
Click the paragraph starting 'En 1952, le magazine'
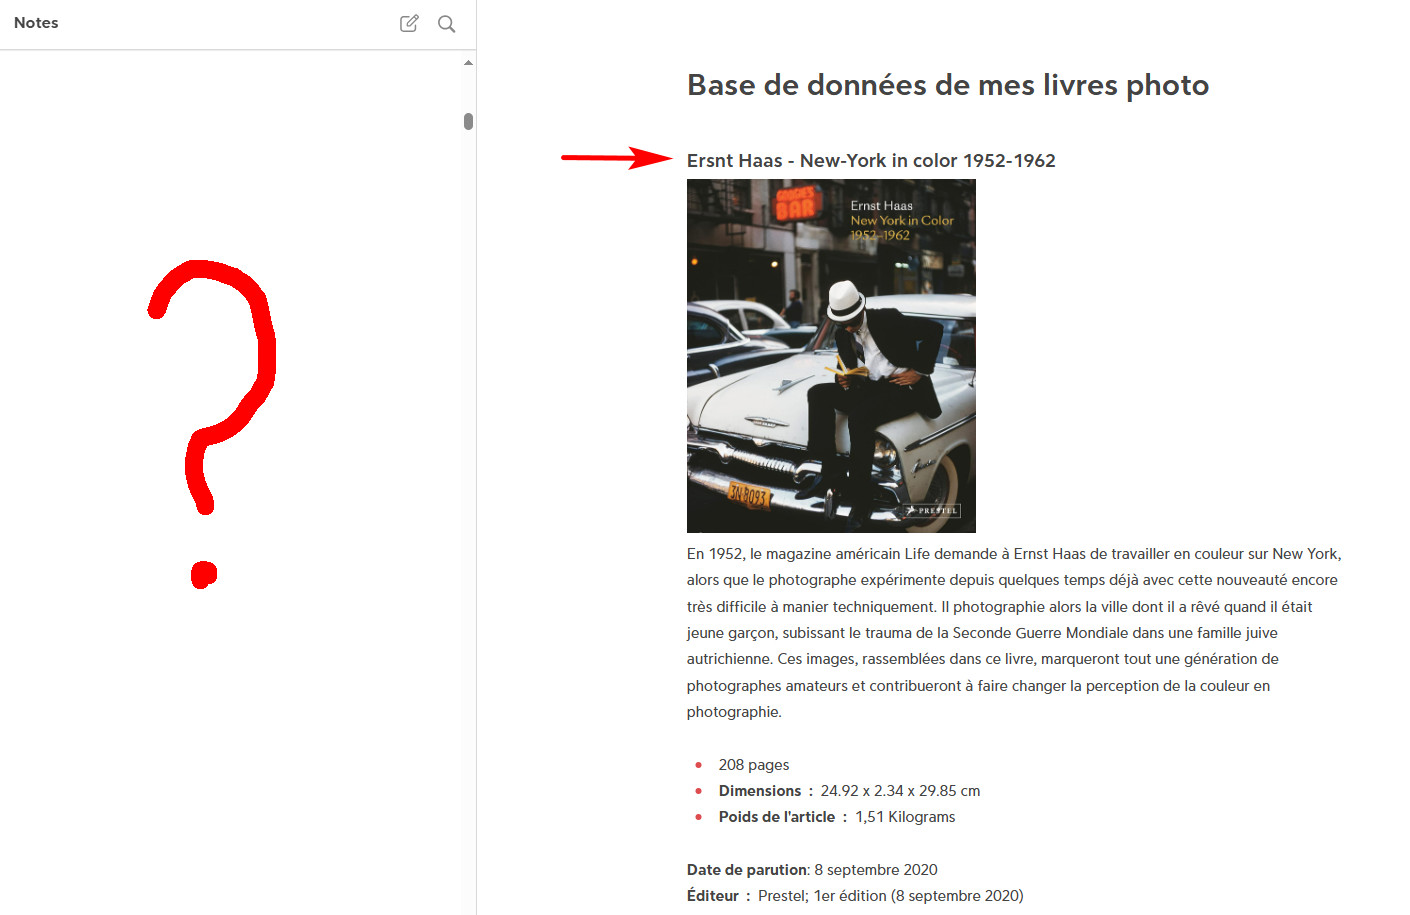click(1014, 633)
